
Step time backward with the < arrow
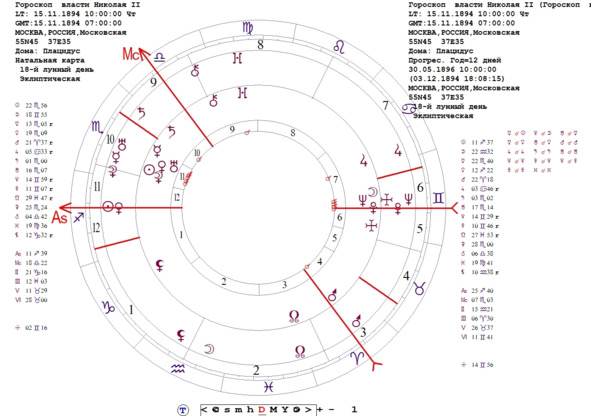[x=204, y=409]
